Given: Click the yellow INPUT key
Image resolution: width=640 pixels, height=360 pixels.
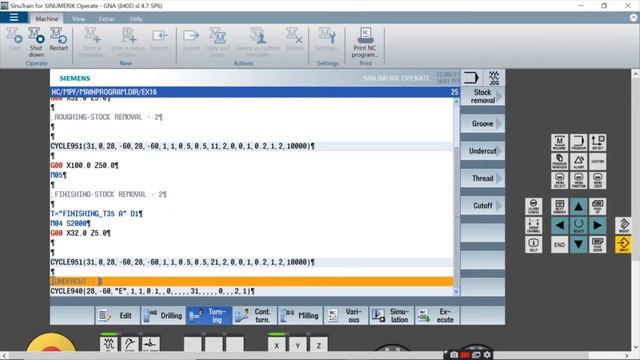Looking at the screenshot, I should [x=624, y=244].
